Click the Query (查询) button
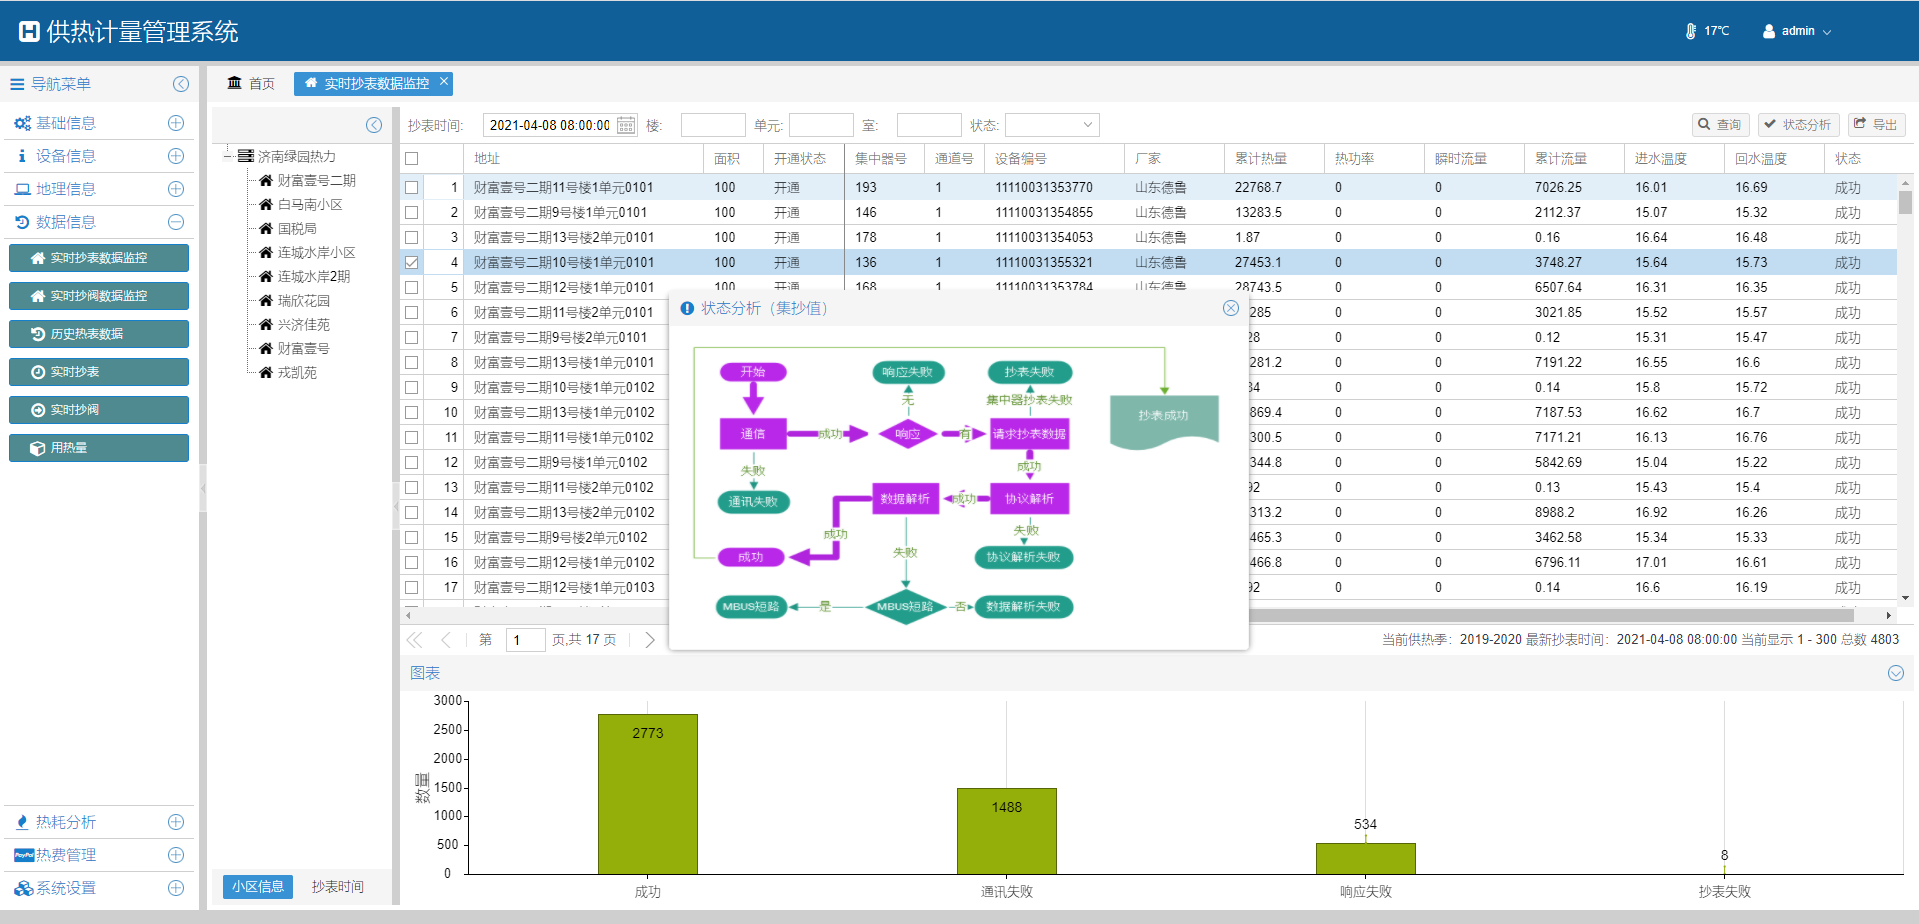Image resolution: width=1919 pixels, height=924 pixels. coord(1720,125)
